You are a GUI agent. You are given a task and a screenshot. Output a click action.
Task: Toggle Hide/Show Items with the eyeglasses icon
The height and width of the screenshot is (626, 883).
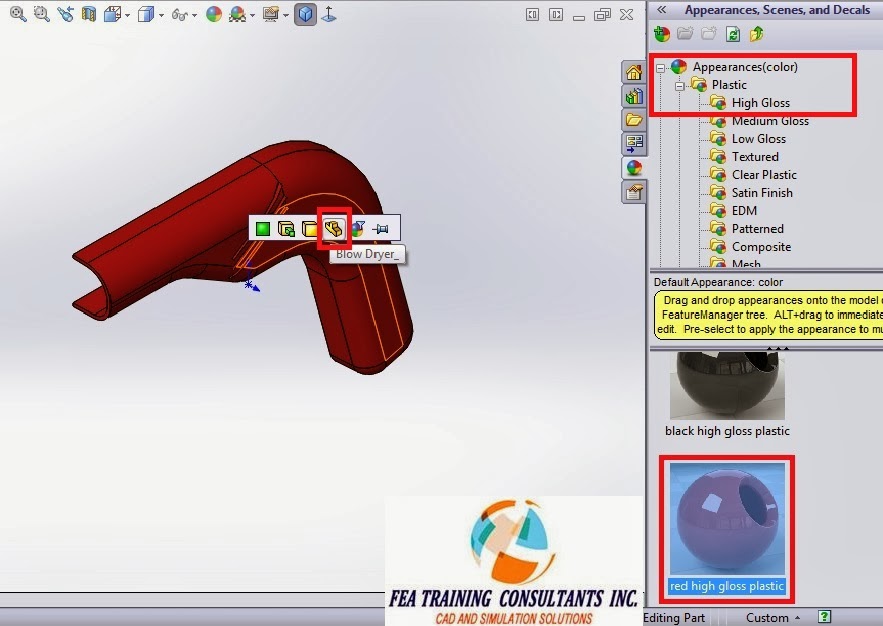(x=181, y=15)
